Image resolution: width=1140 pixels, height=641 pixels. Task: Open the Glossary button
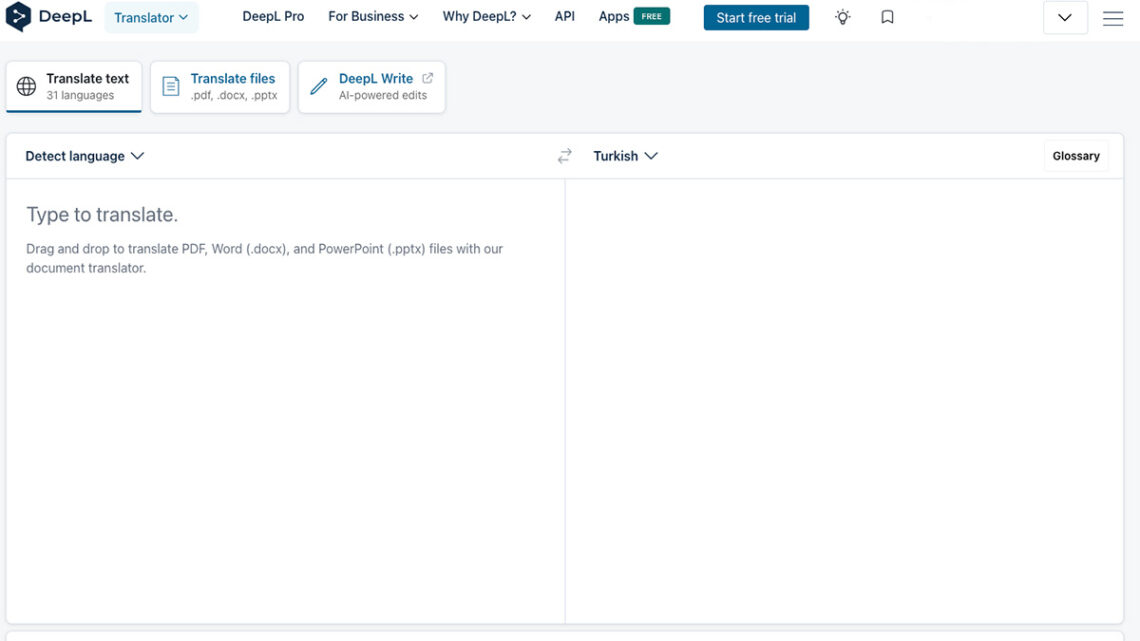1076,156
